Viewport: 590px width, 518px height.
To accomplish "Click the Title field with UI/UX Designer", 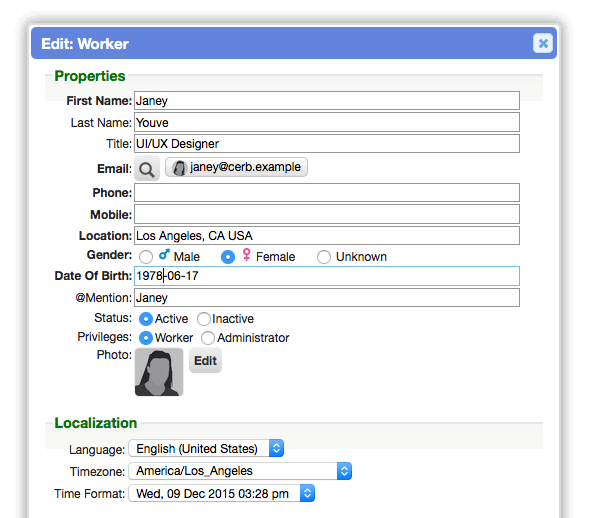I will coord(327,144).
